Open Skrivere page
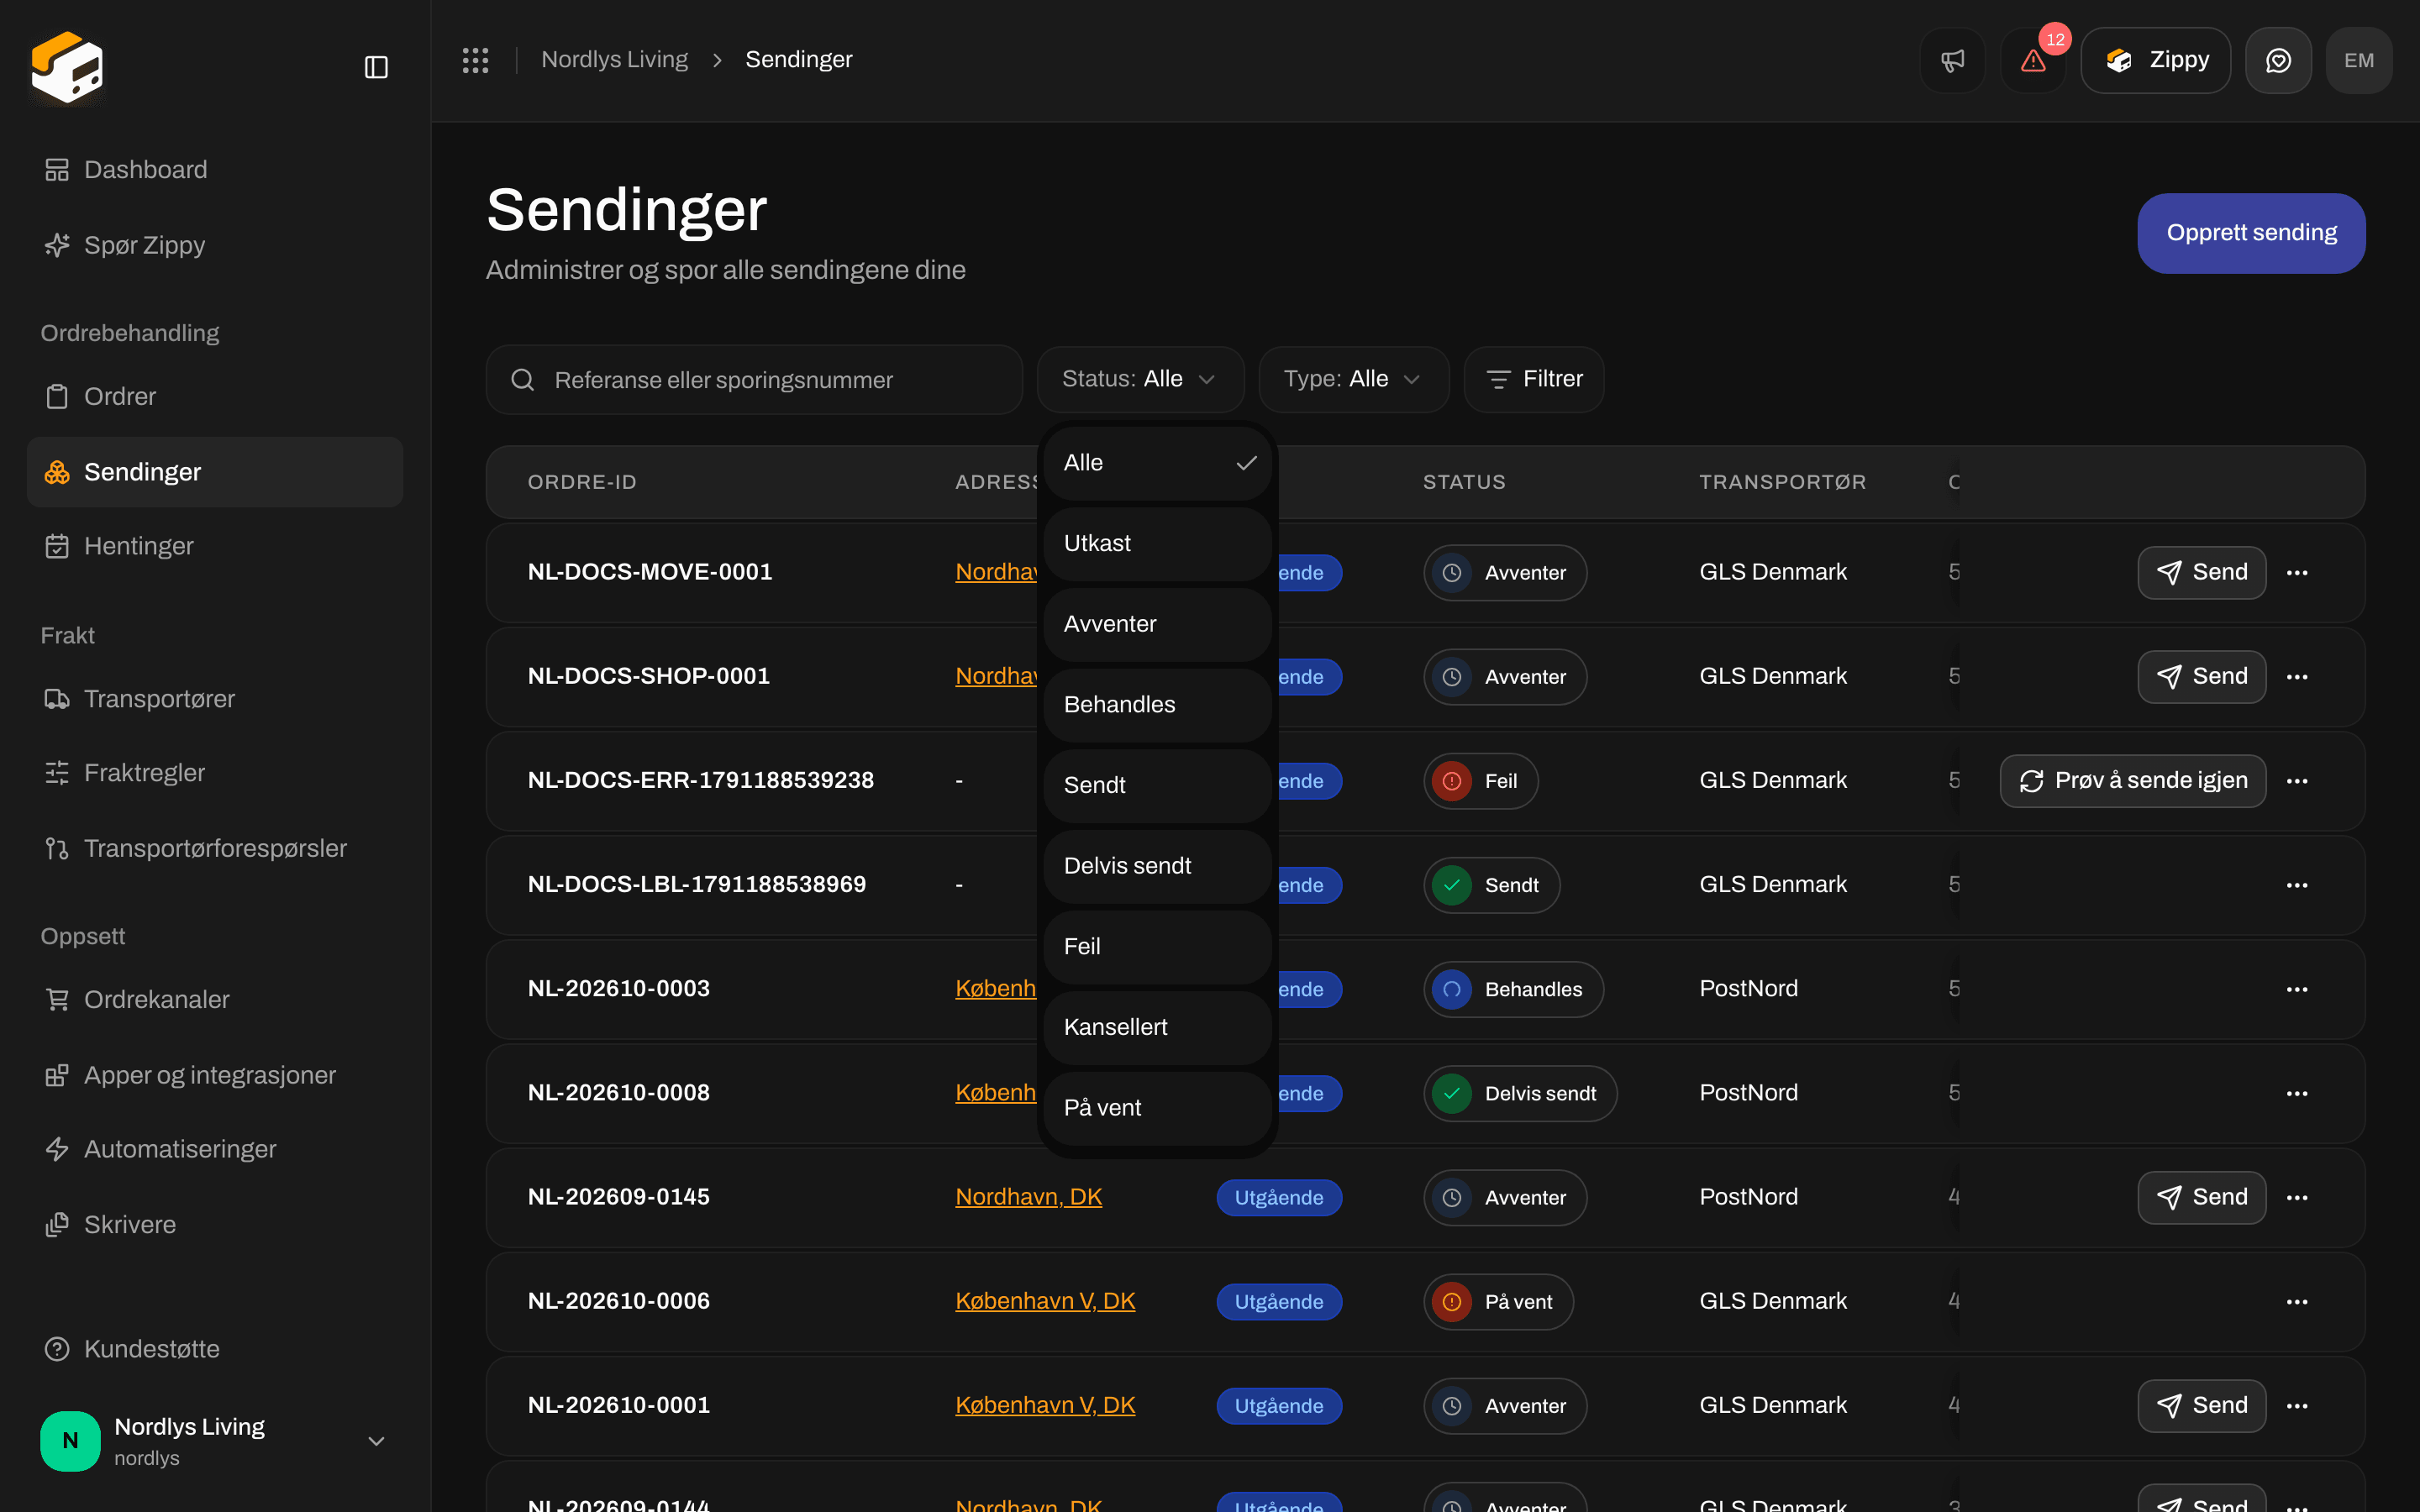This screenshot has height=1512, width=2420. click(215, 1225)
